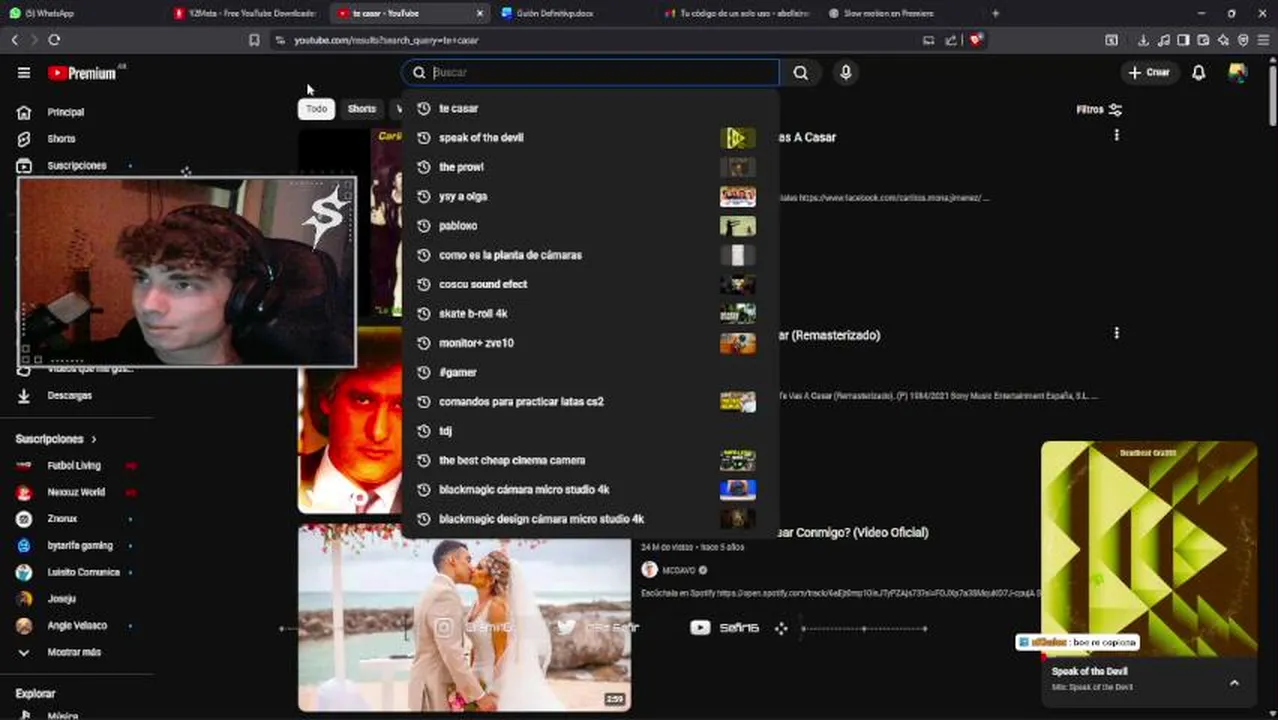The width and height of the screenshot is (1278, 720).
Task: Pick the "the prowl" suggestion
Action: tap(590, 167)
